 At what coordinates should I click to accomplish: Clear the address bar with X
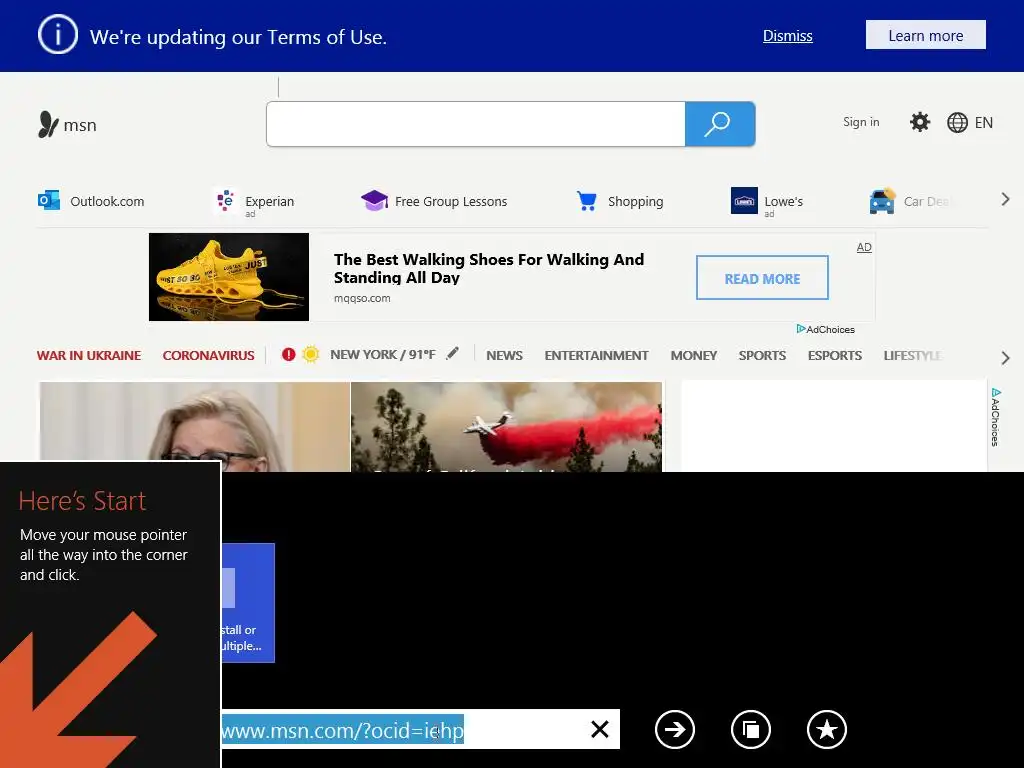point(600,729)
